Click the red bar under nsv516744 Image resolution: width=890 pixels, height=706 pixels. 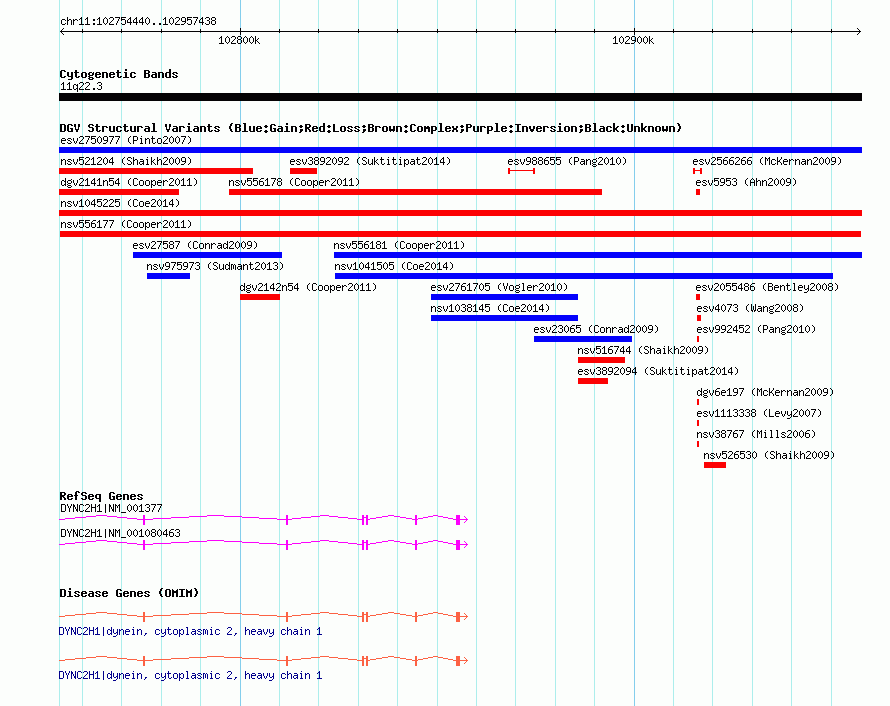(x=601, y=360)
